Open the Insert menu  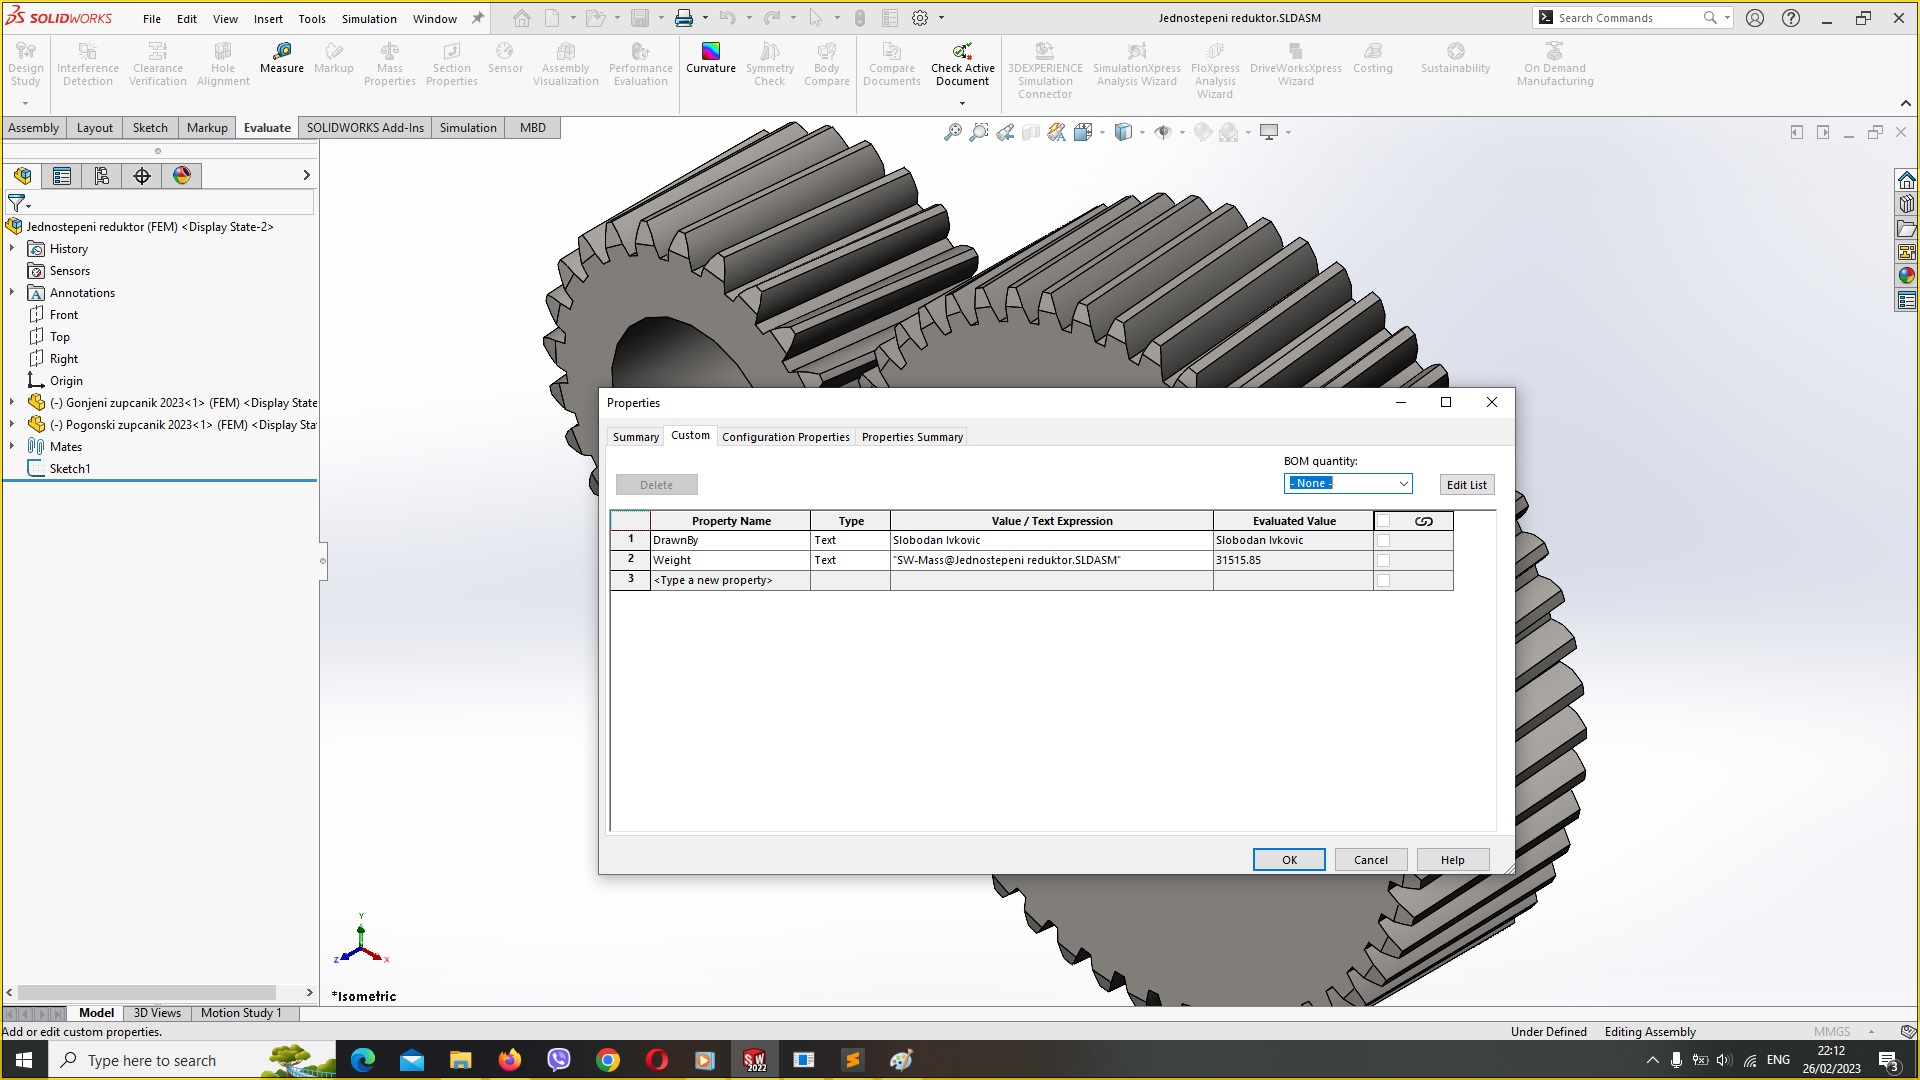coord(268,19)
